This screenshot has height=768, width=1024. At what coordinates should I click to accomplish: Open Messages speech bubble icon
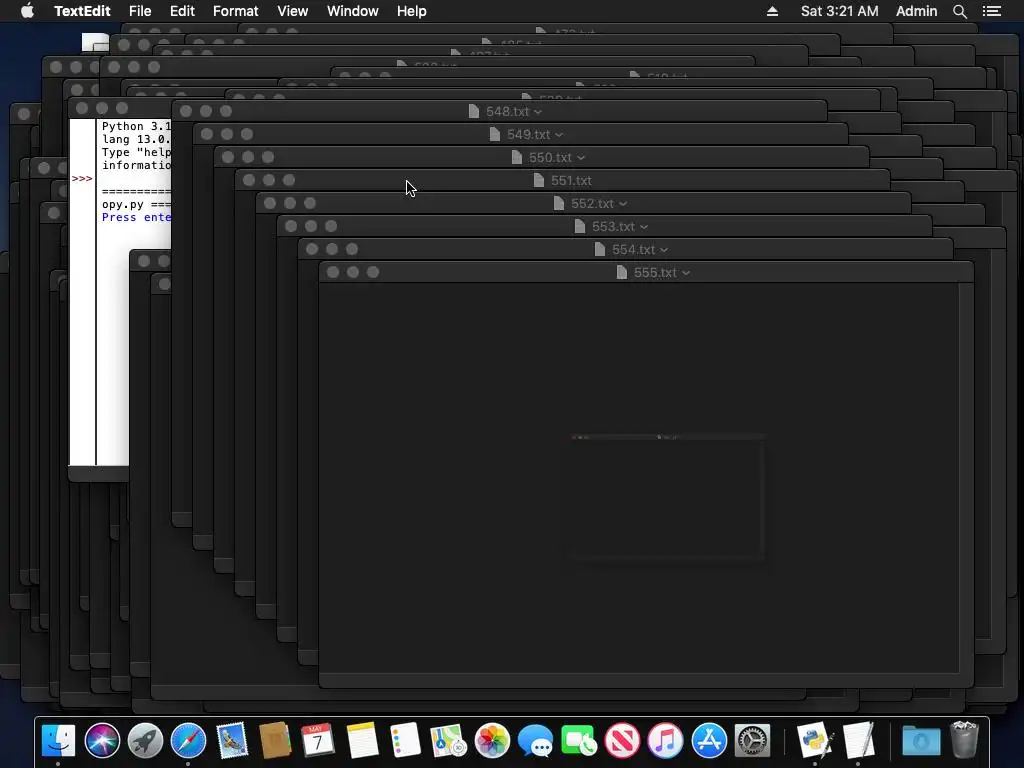point(536,741)
